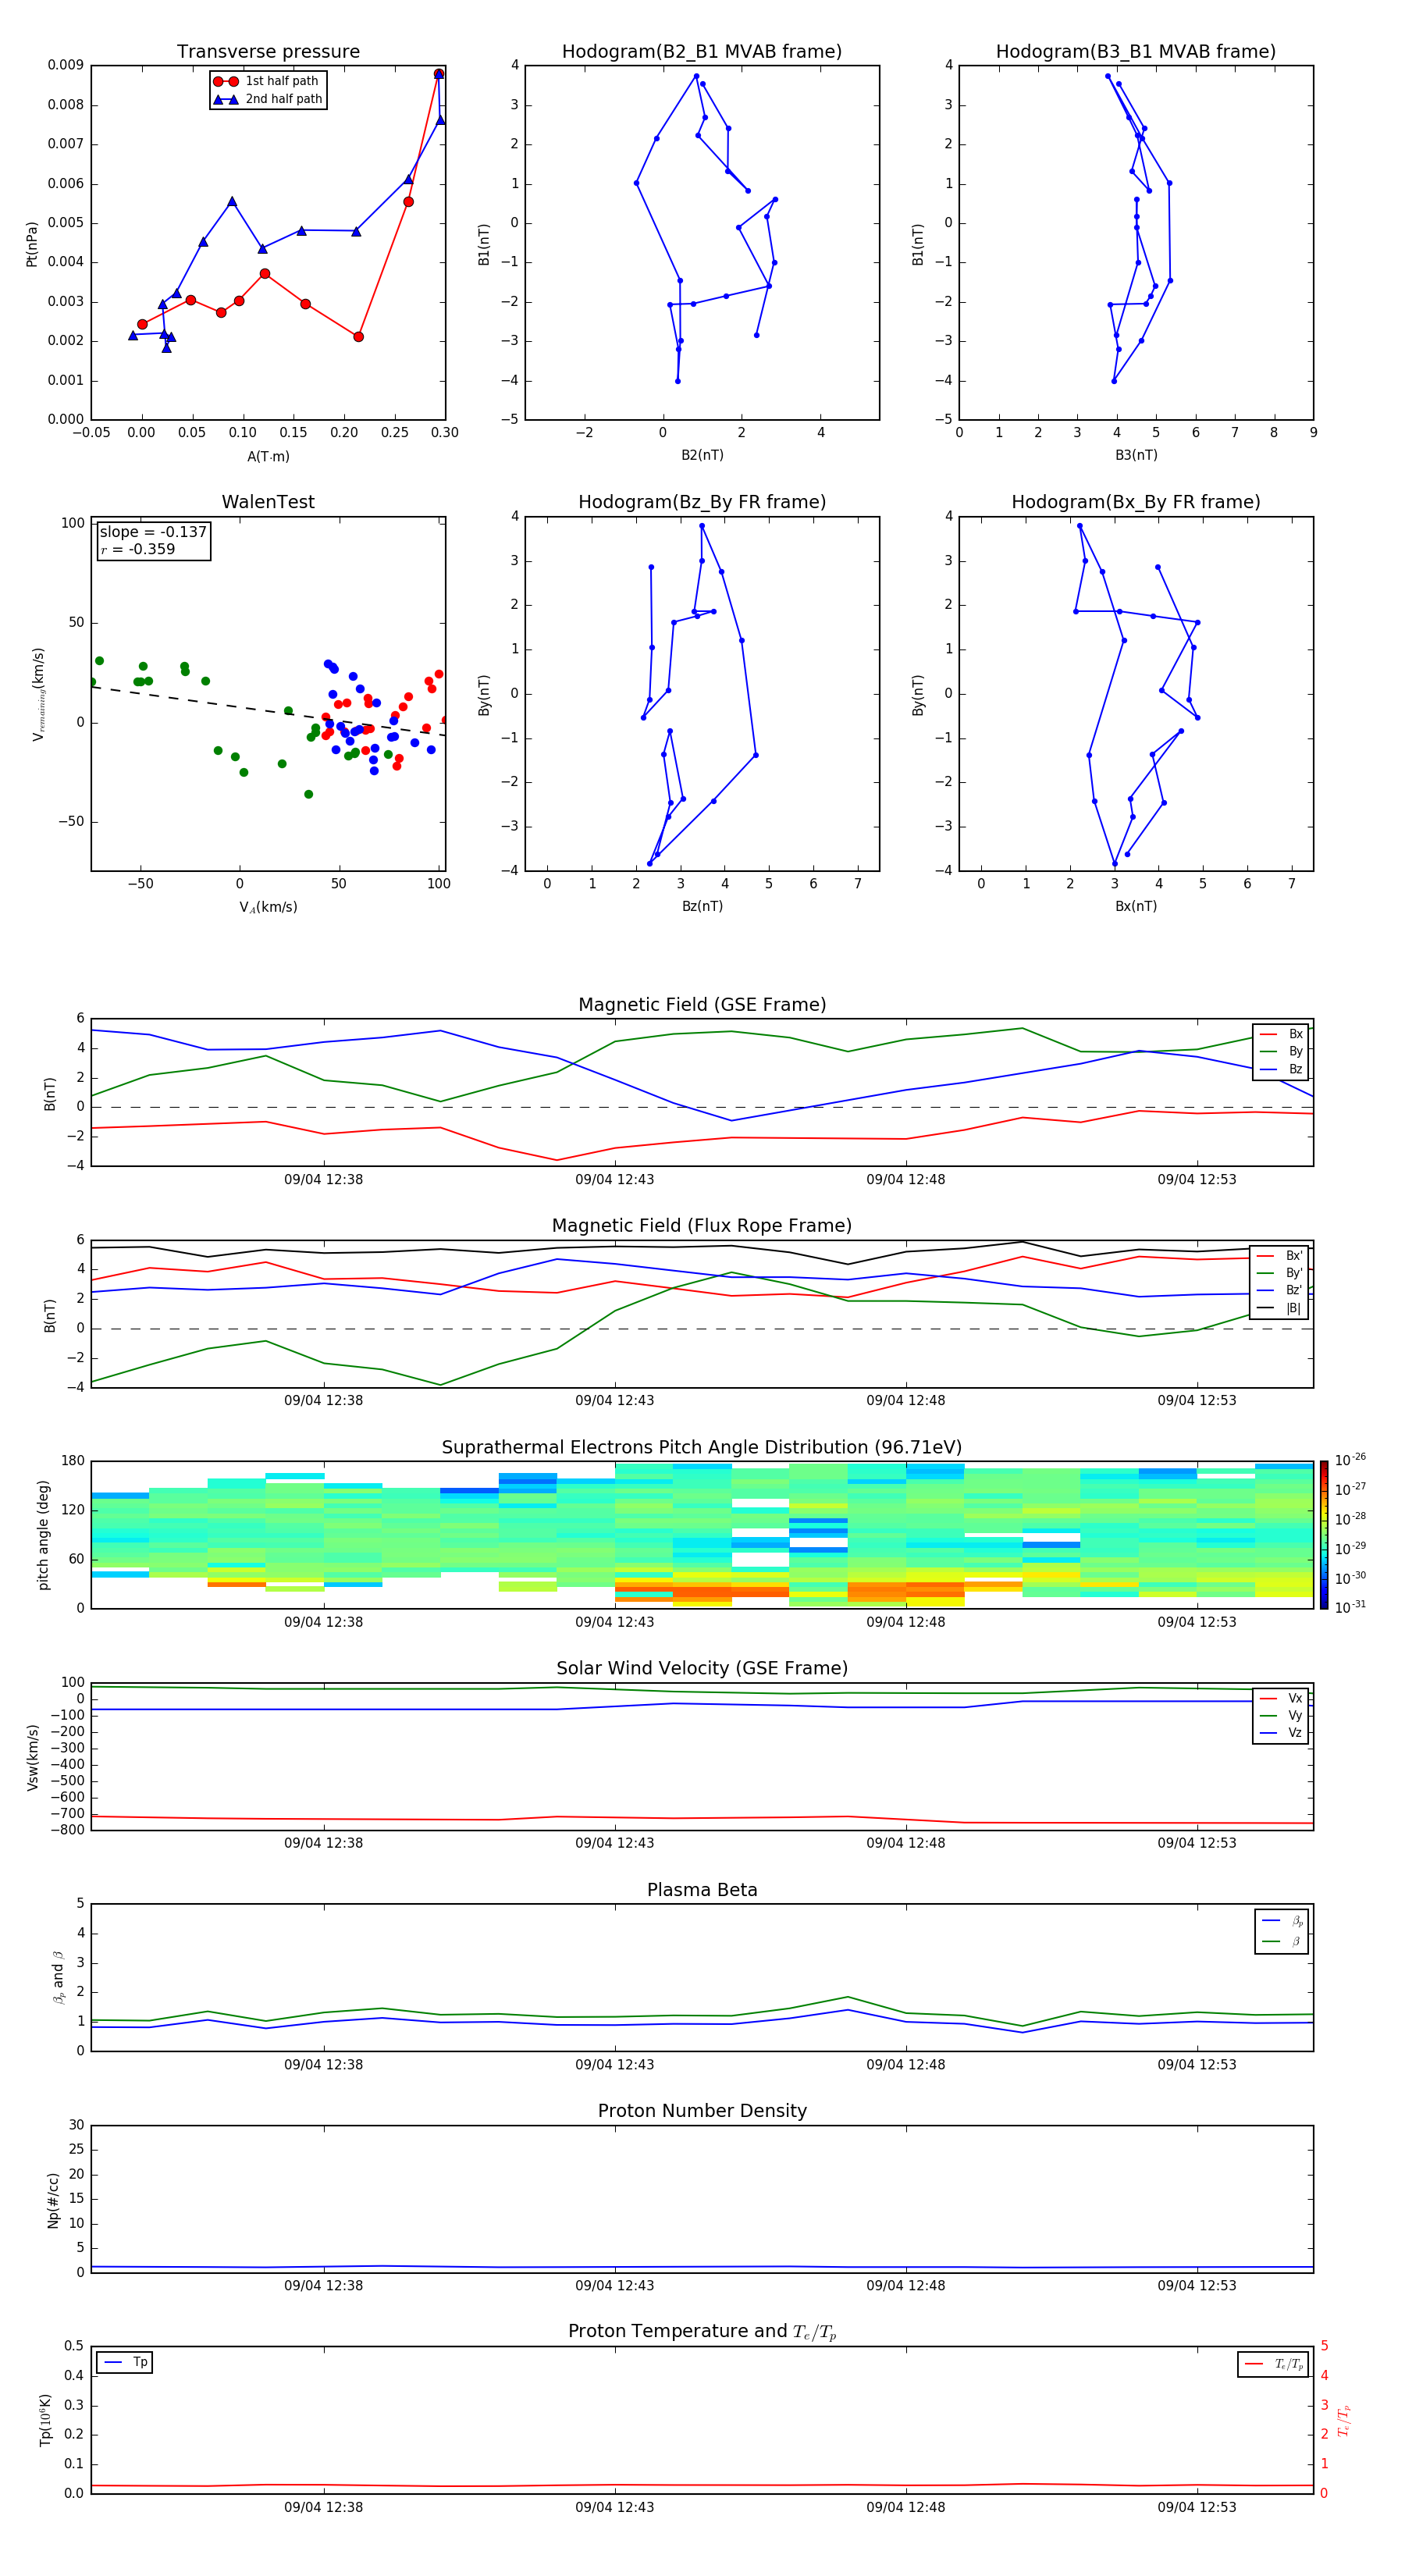The height and width of the screenshot is (2576, 1405).
Task: Select the "By" entry in GSE legend
Action: [1281, 1051]
